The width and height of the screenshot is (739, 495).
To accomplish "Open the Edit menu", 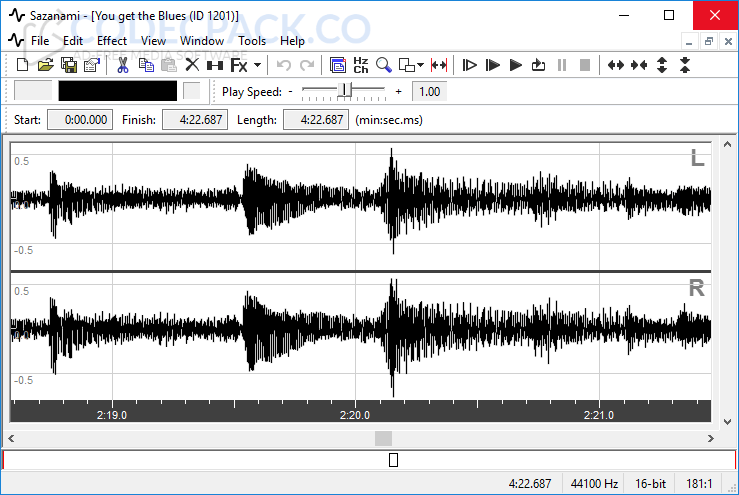I will click(73, 41).
